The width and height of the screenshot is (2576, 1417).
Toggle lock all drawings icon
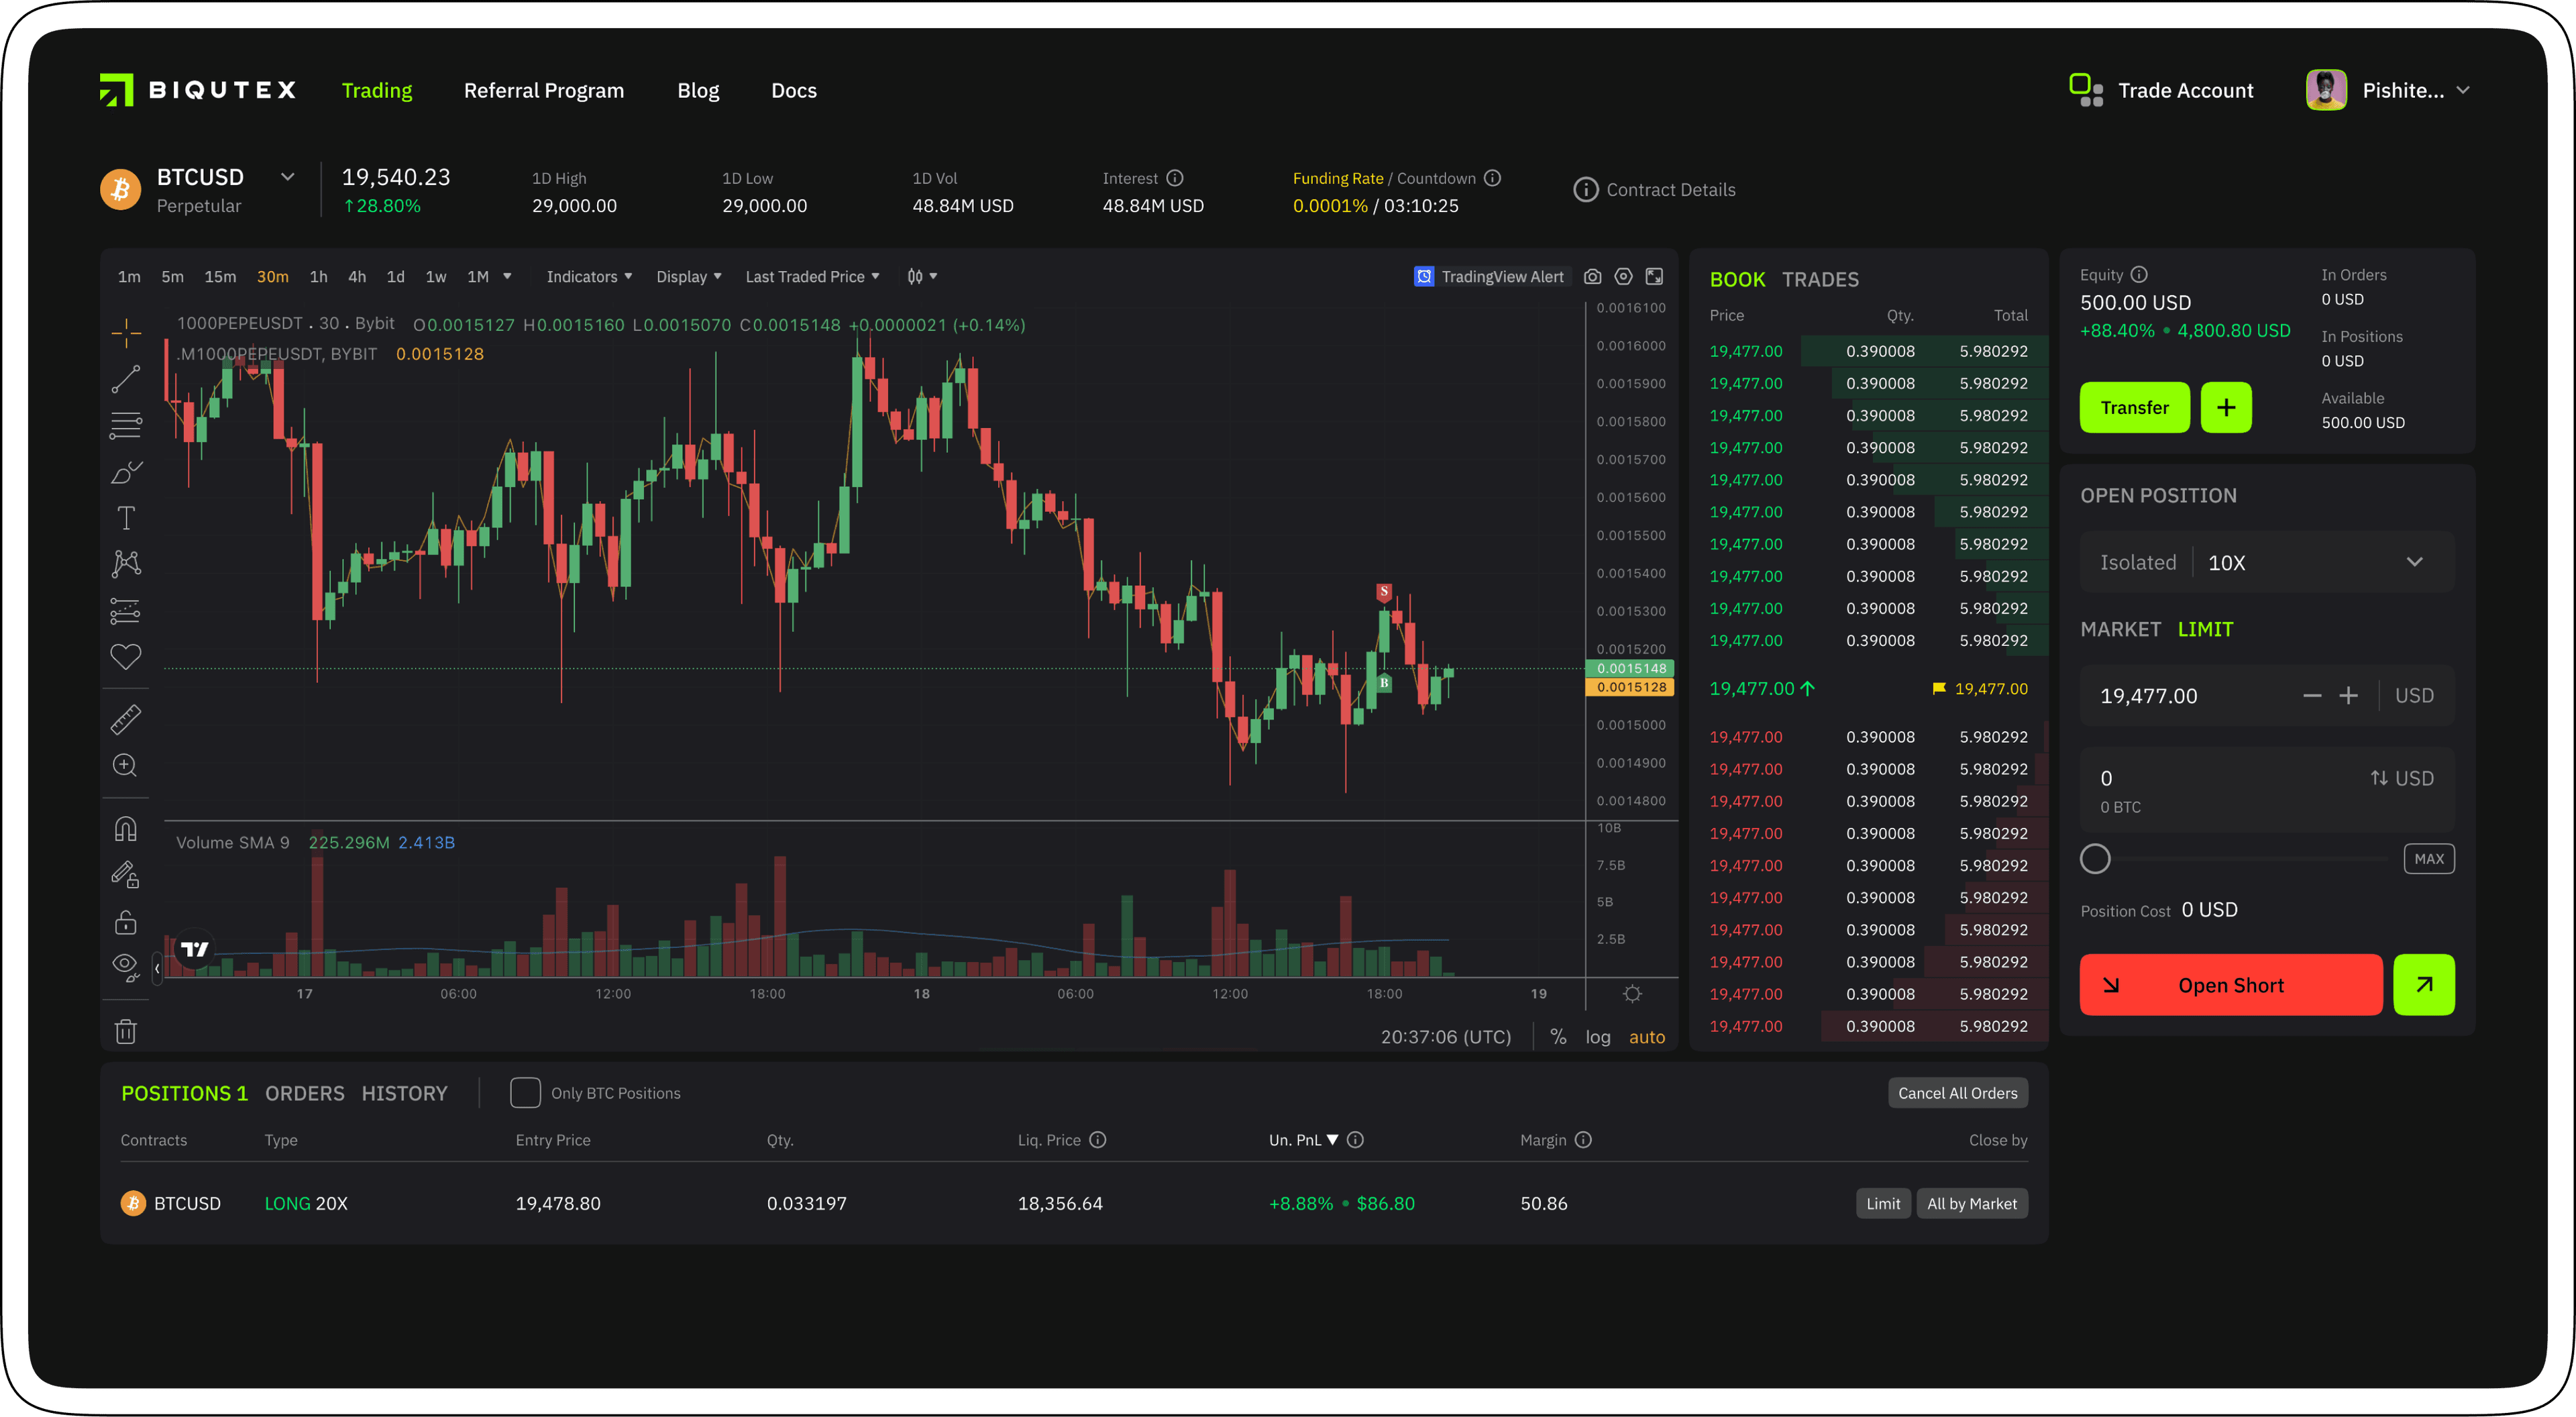[126, 922]
